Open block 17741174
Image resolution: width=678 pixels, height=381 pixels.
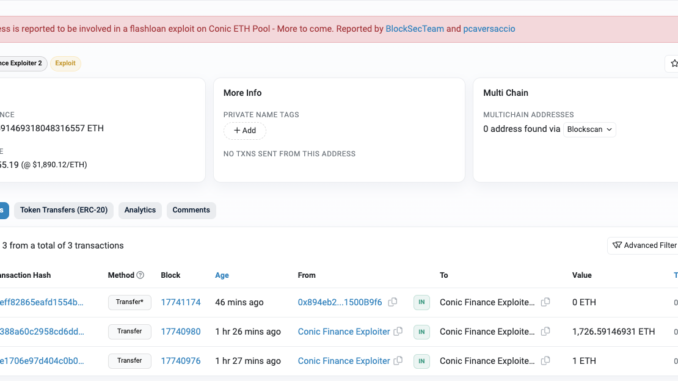[181, 302]
